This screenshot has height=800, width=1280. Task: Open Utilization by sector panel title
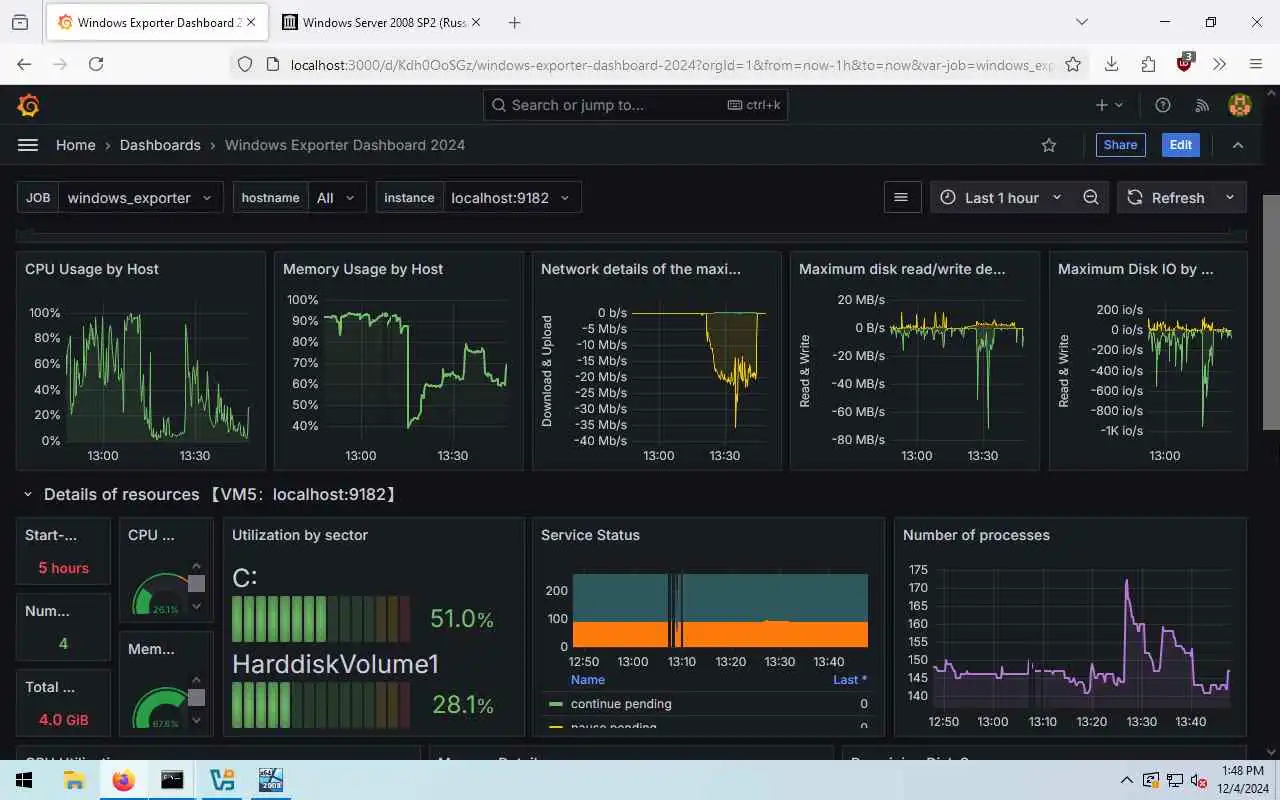(x=300, y=535)
